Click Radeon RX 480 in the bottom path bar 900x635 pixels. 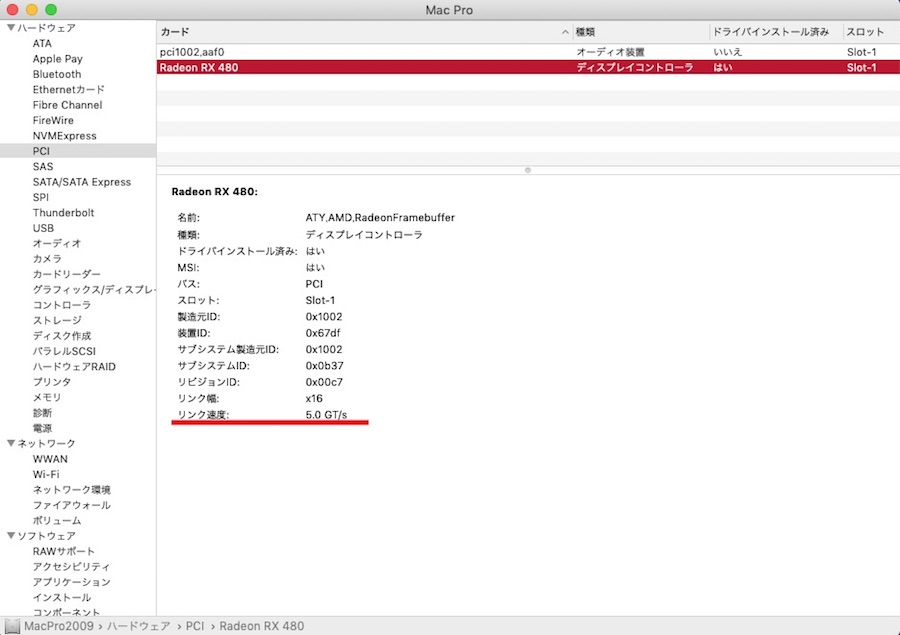(x=262, y=626)
